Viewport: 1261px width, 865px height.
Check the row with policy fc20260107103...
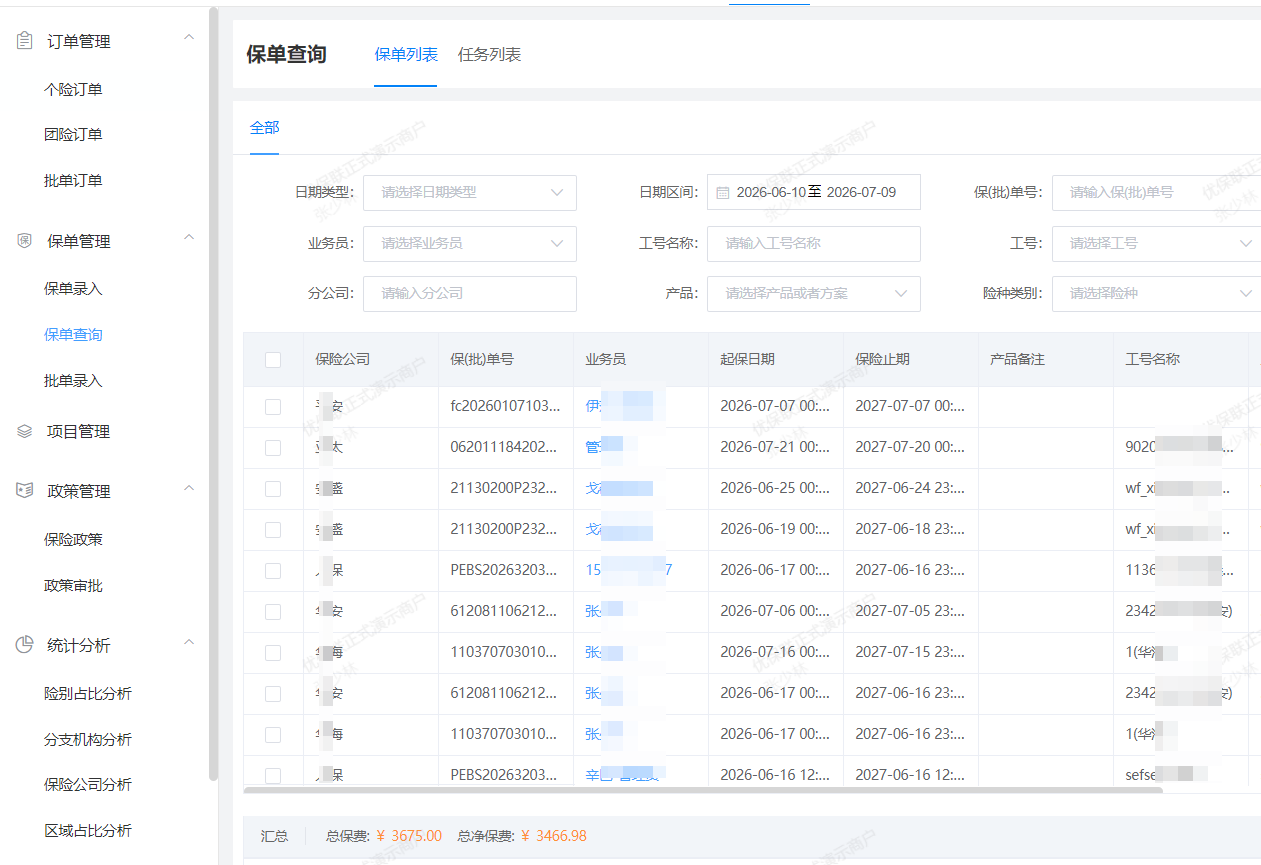click(273, 407)
